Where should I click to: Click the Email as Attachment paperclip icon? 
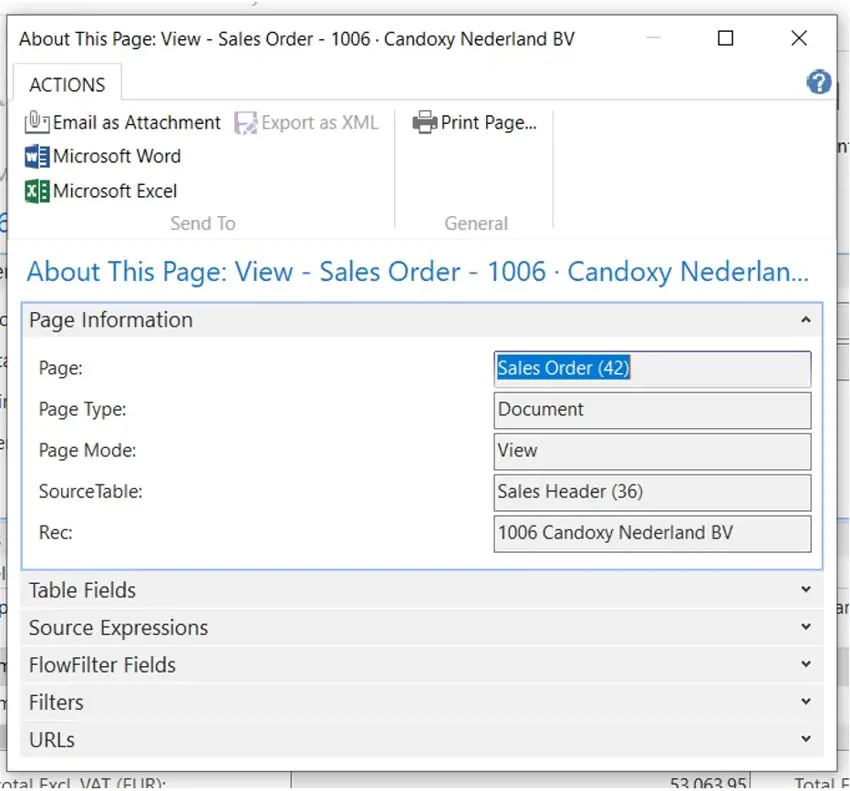click(37, 123)
